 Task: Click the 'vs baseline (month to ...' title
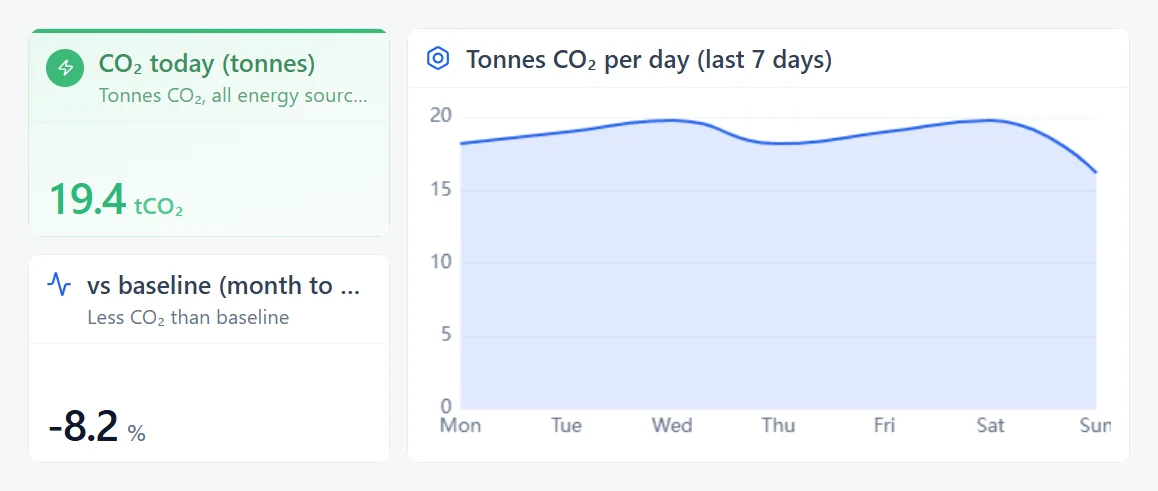click(x=224, y=285)
